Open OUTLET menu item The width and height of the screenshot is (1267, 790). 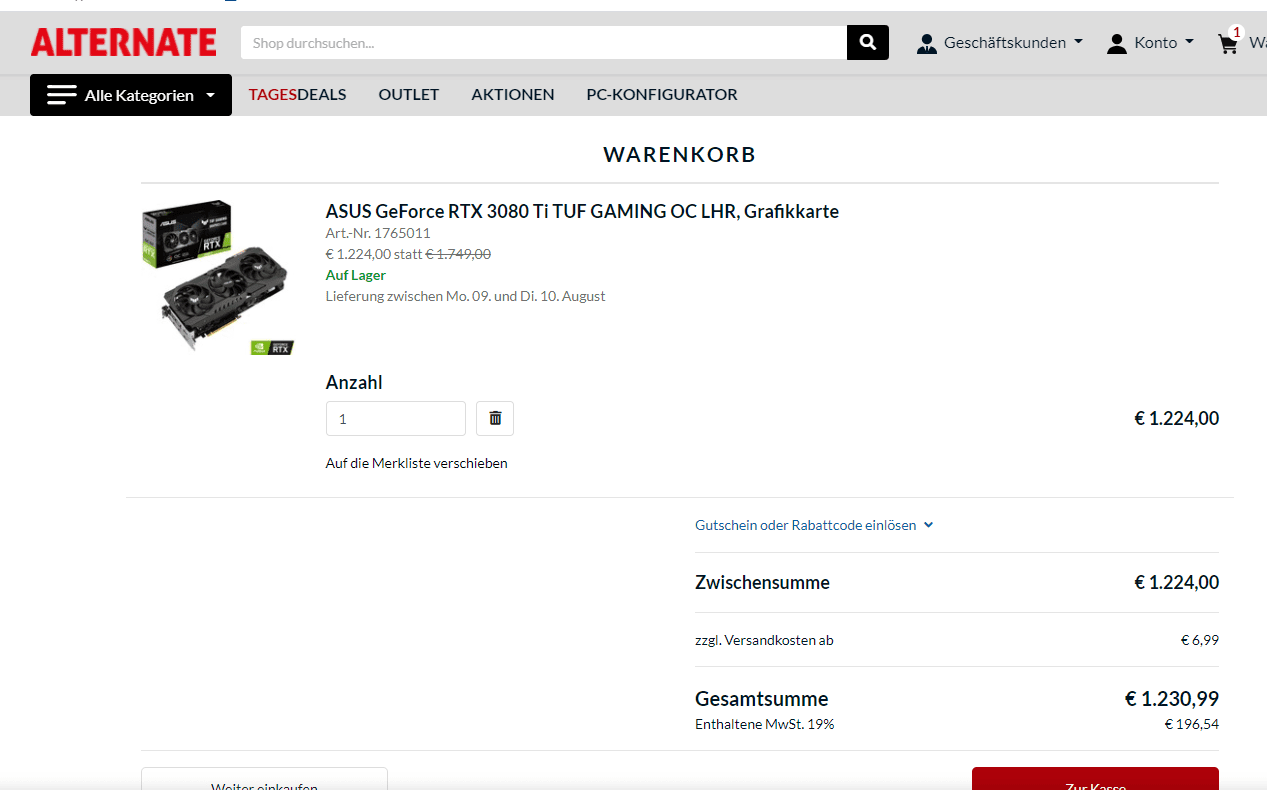coord(408,95)
